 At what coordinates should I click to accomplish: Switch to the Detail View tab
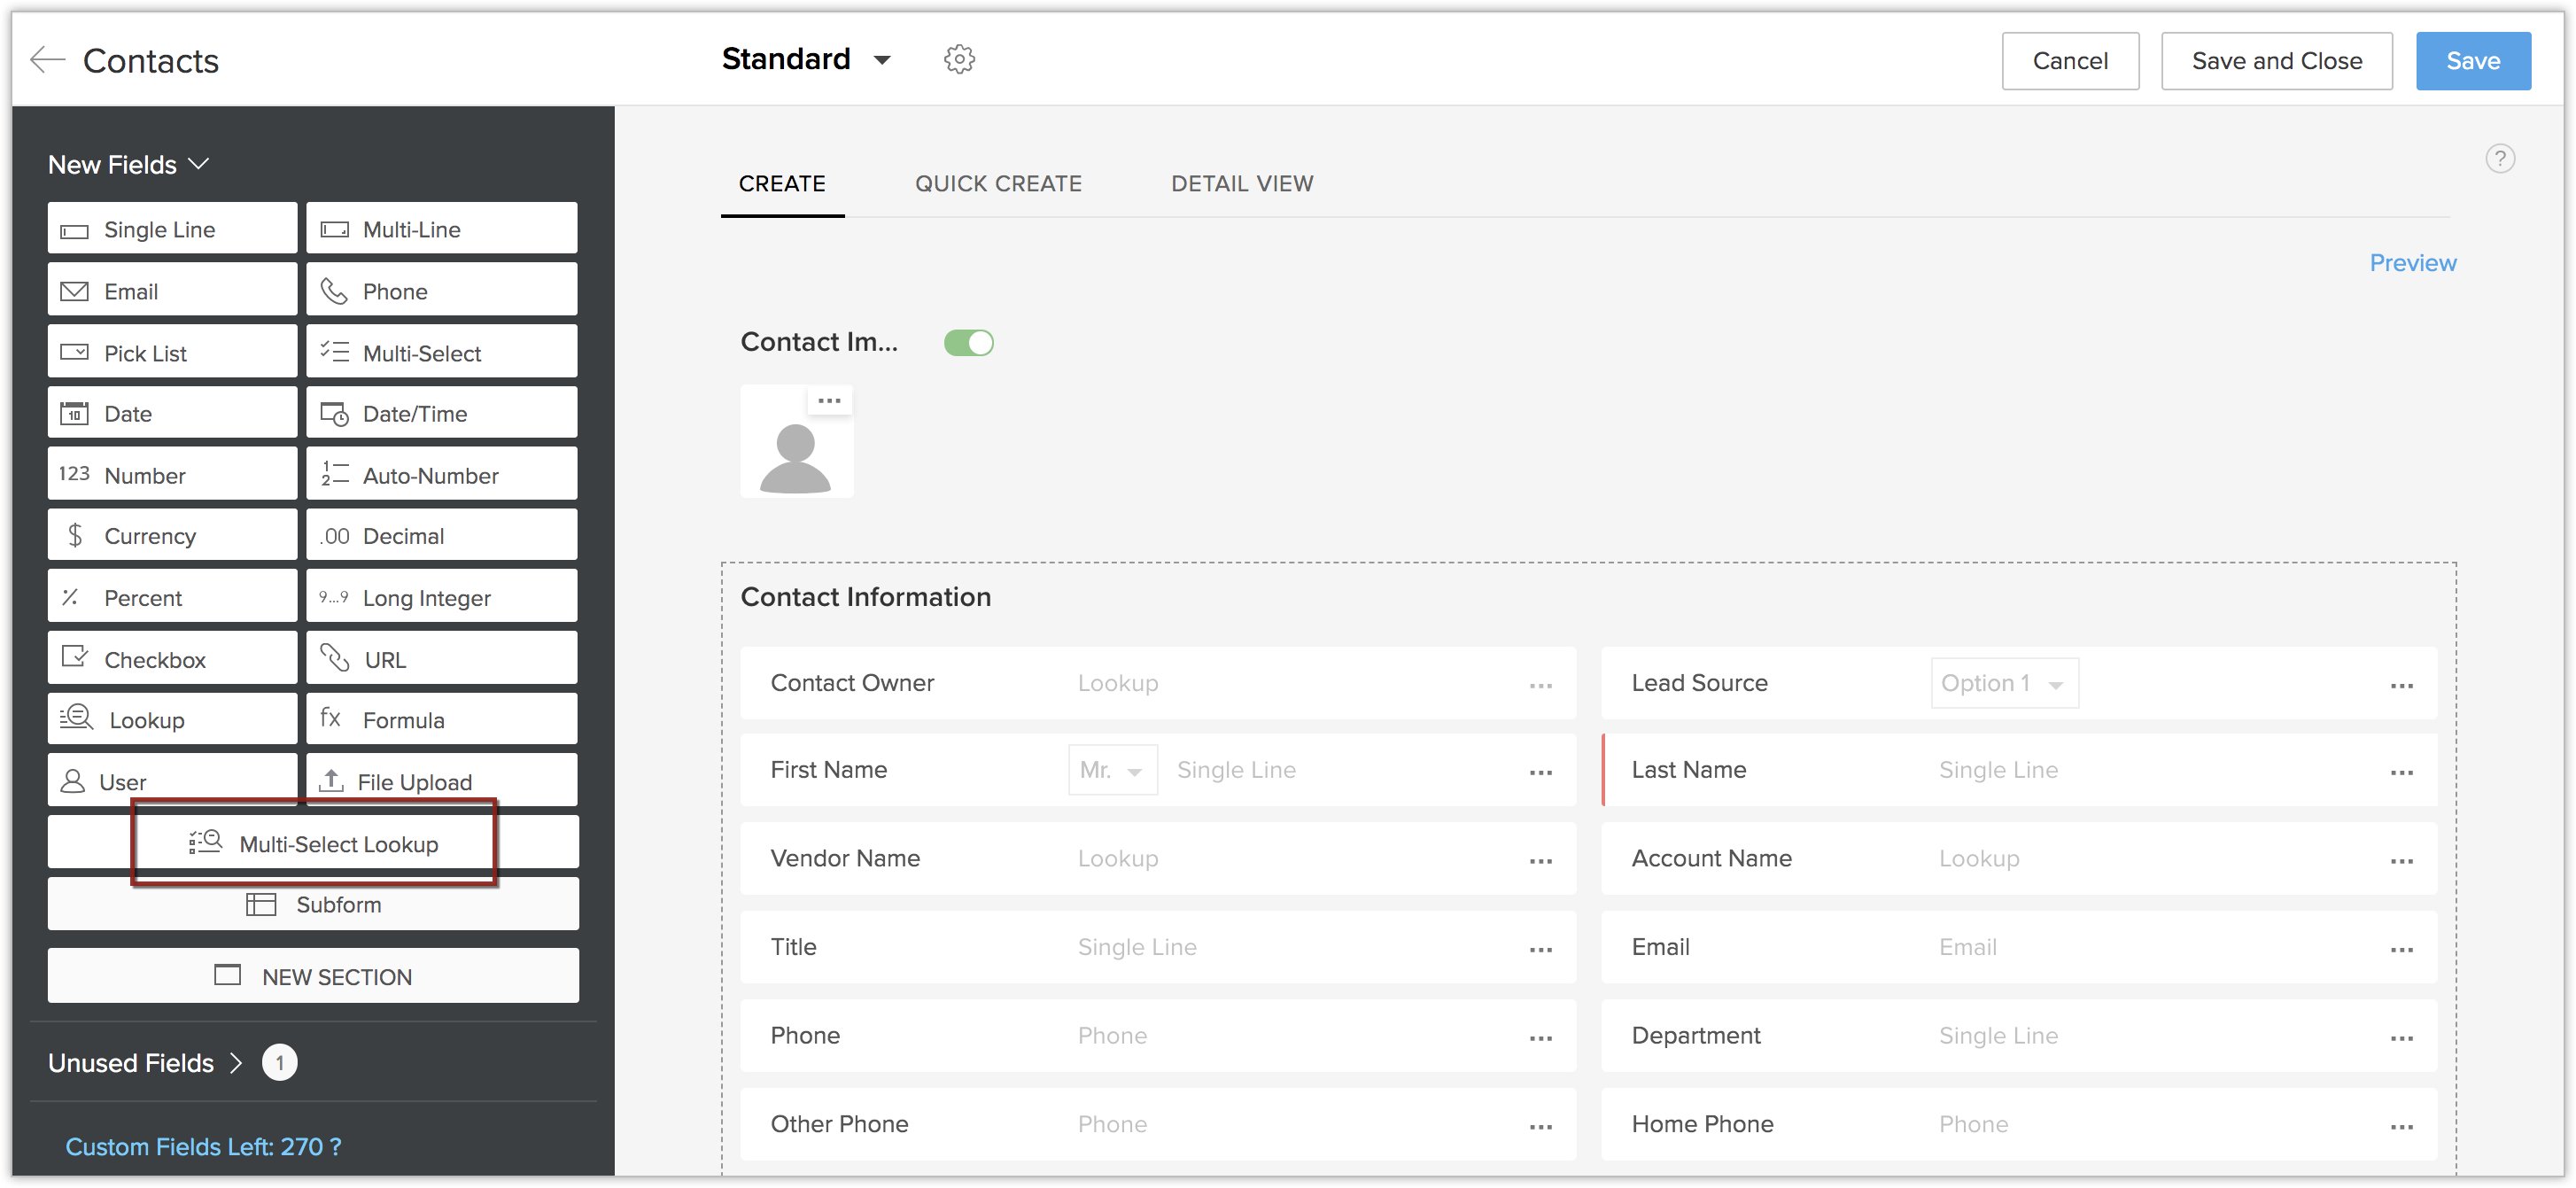tap(1241, 184)
